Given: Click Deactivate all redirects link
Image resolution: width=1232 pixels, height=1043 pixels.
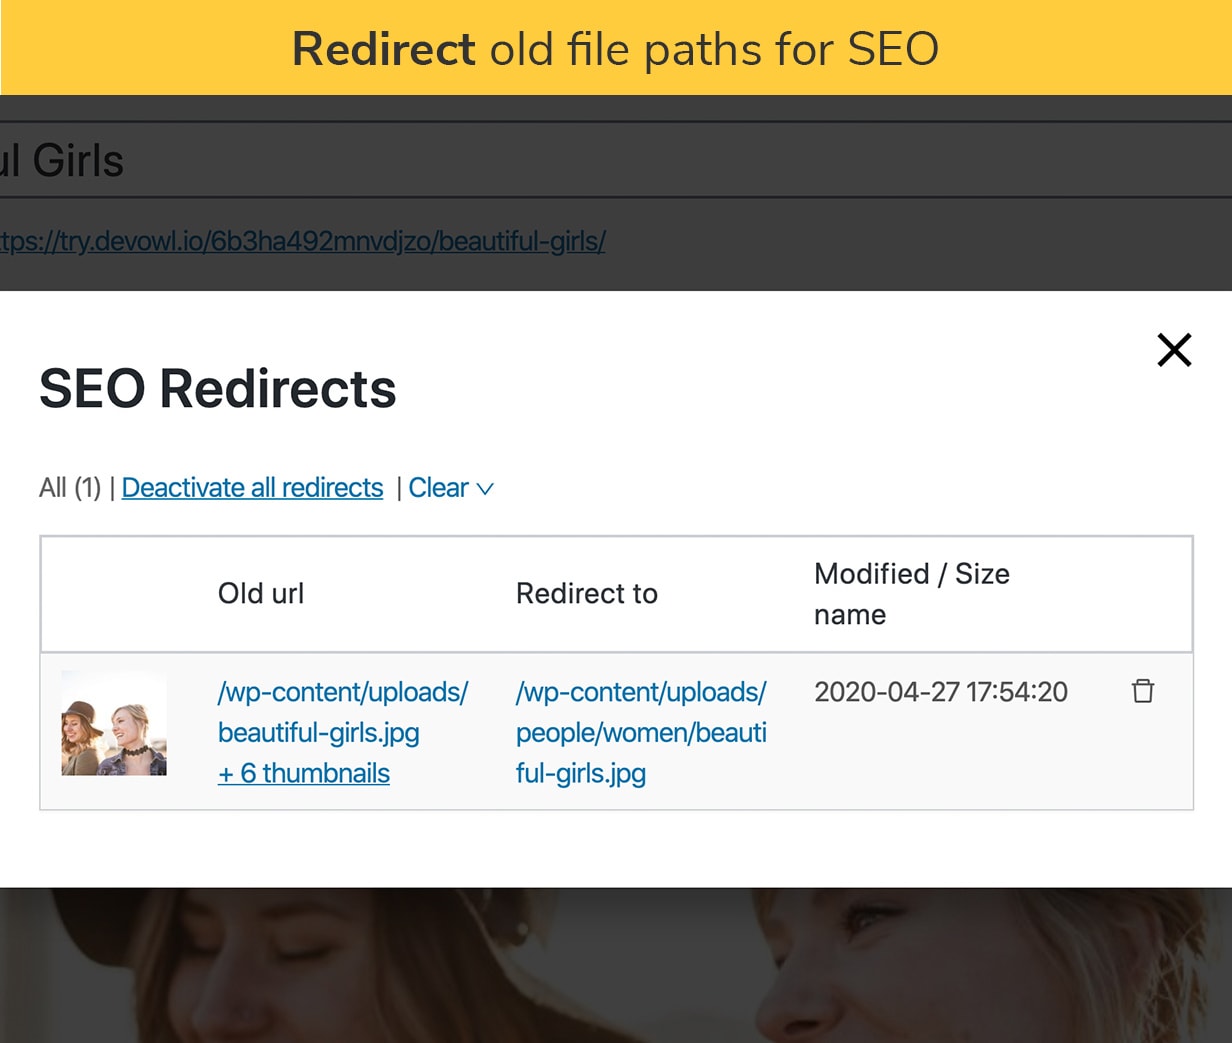Looking at the screenshot, I should pyautogui.click(x=252, y=487).
